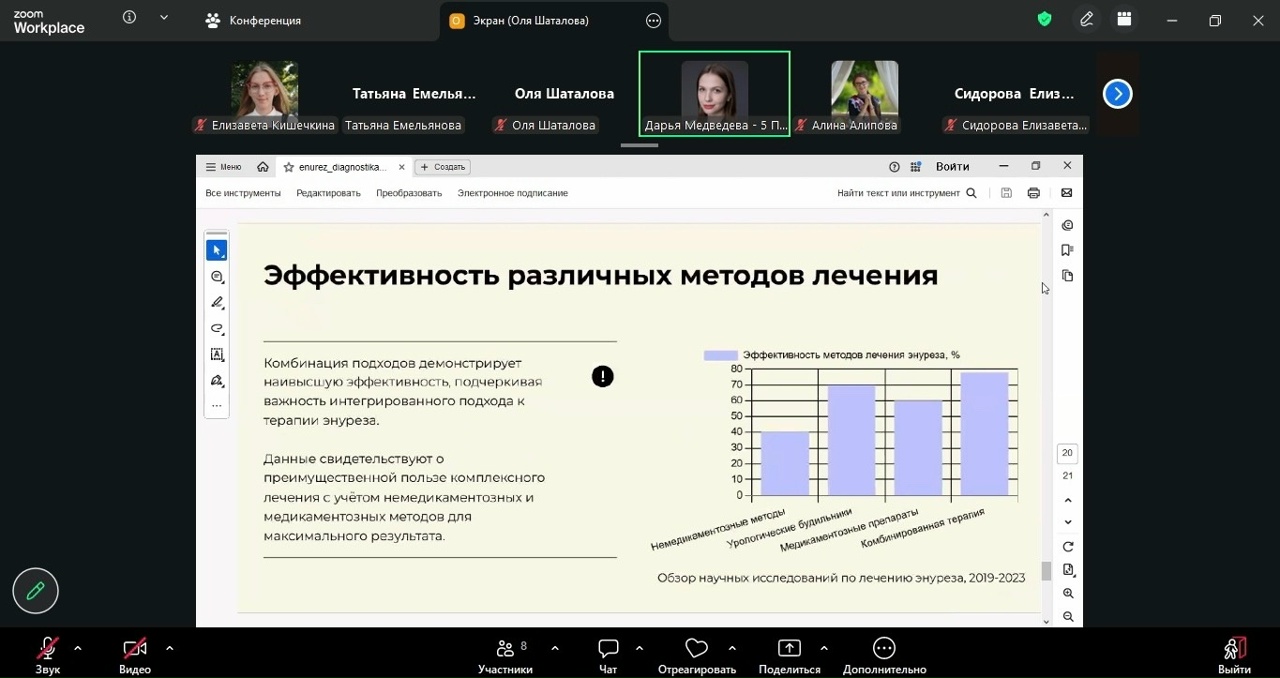Click the green encryption shield icon

click(x=1044, y=19)
